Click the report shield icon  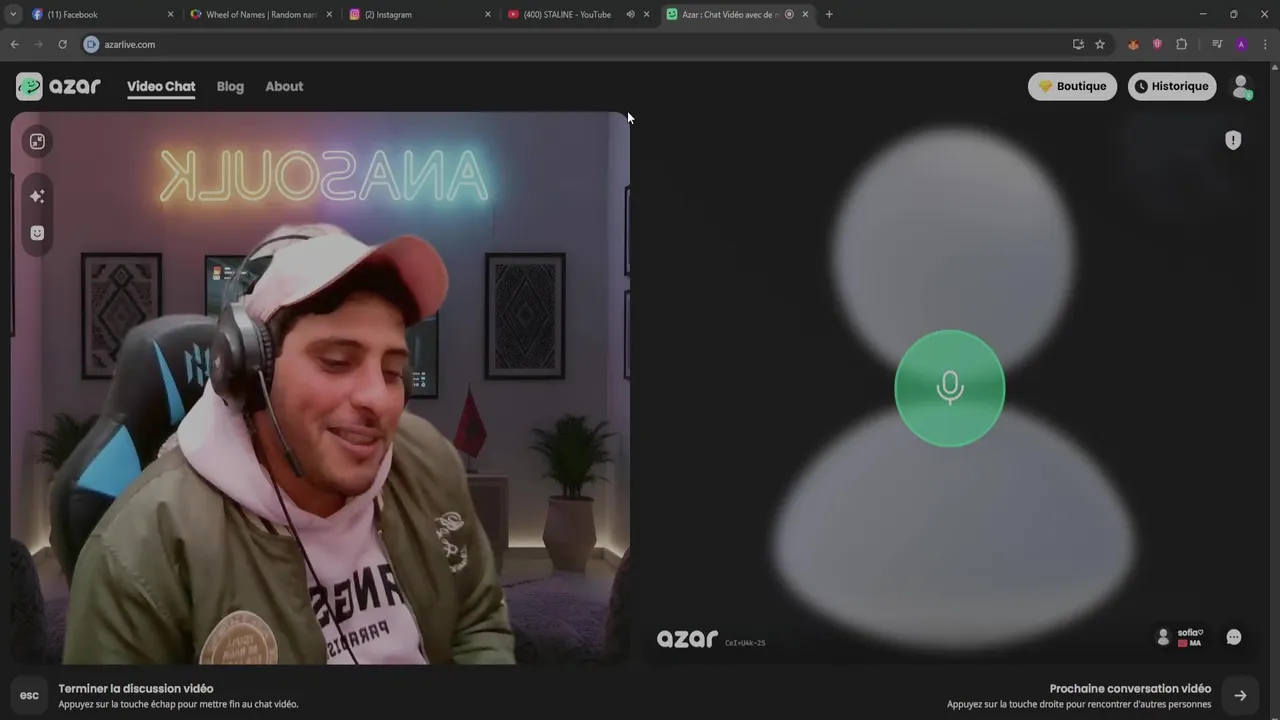(1233, 140)
